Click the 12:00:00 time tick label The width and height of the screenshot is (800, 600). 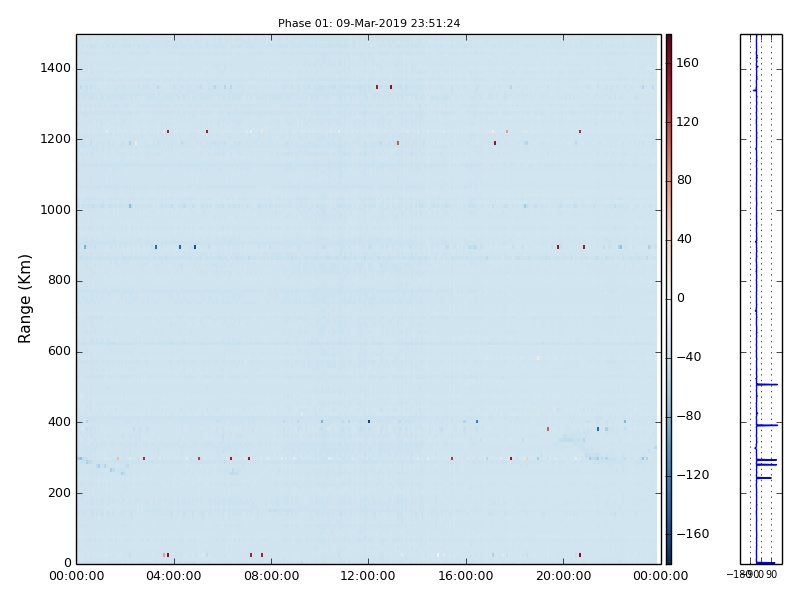tap(368, 576)
